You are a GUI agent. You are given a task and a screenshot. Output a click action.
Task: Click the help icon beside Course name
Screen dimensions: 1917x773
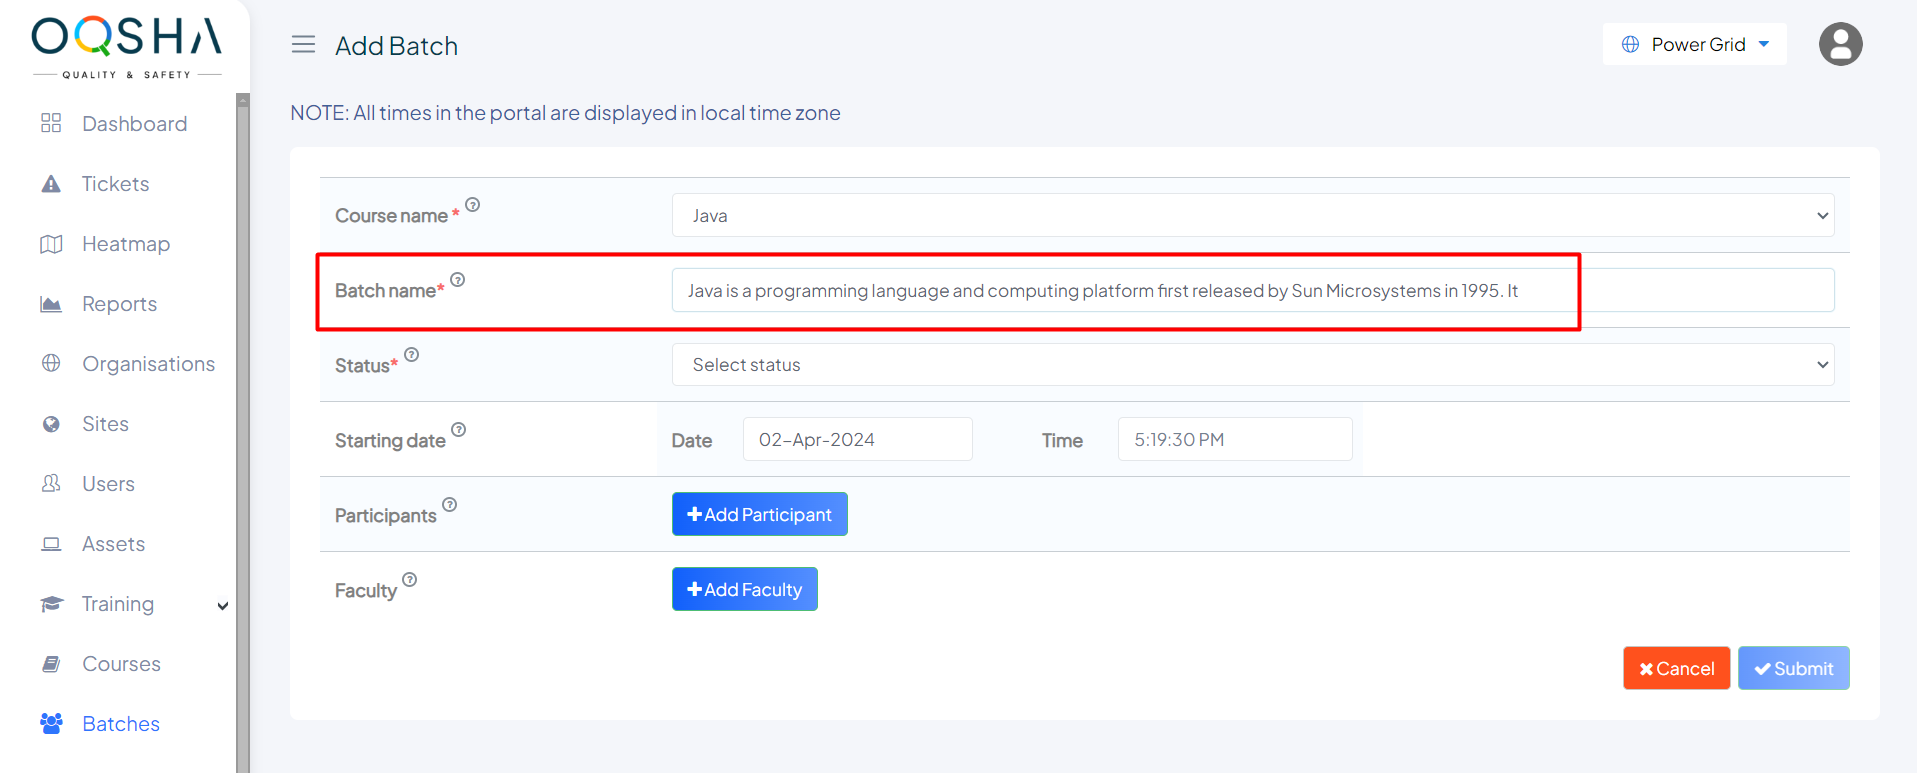(473, 205)
